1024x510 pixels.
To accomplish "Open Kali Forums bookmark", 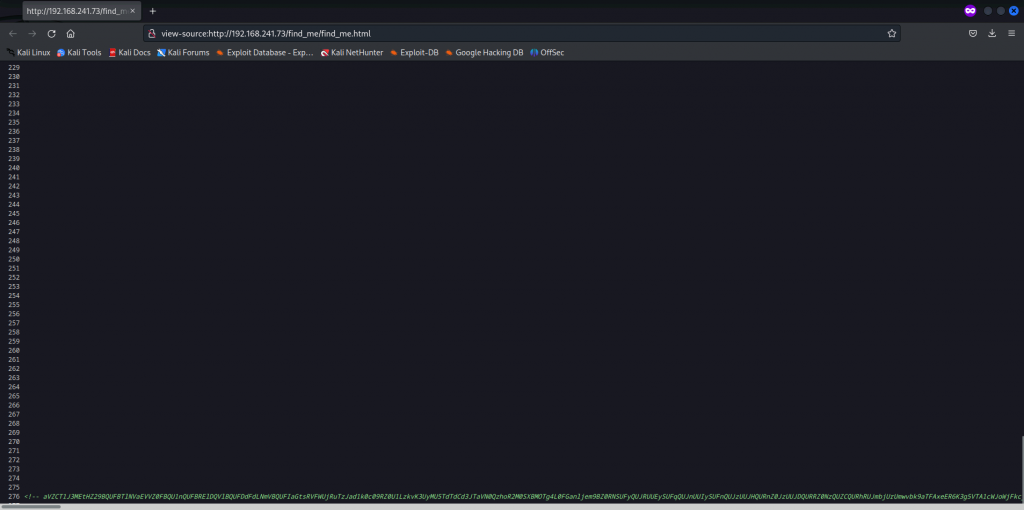I will (x=184, y=52).
